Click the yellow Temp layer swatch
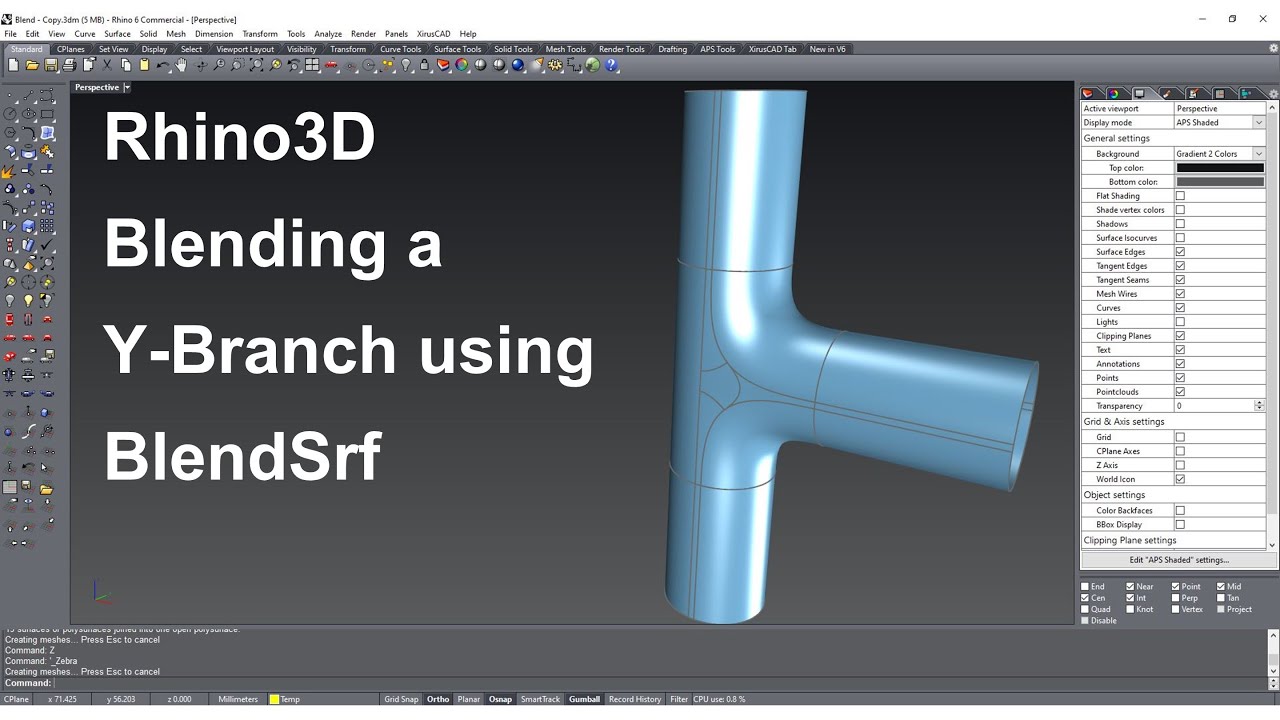The image size is (1280, 720). [x=274, y=699]
